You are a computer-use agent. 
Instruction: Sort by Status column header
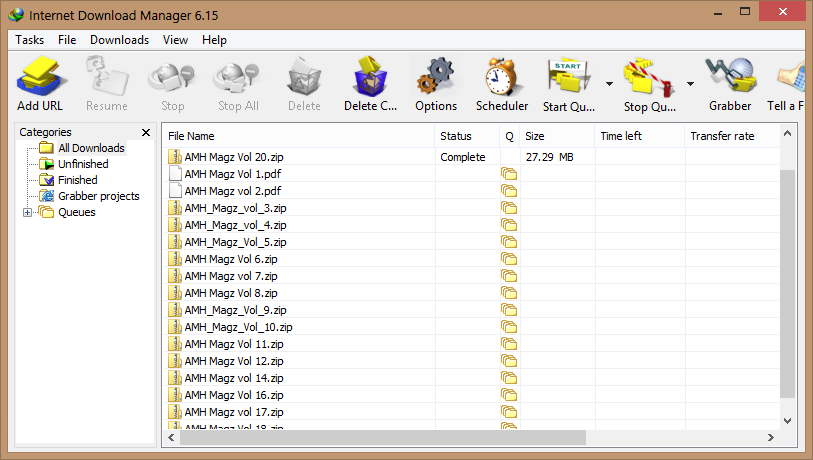467,136
